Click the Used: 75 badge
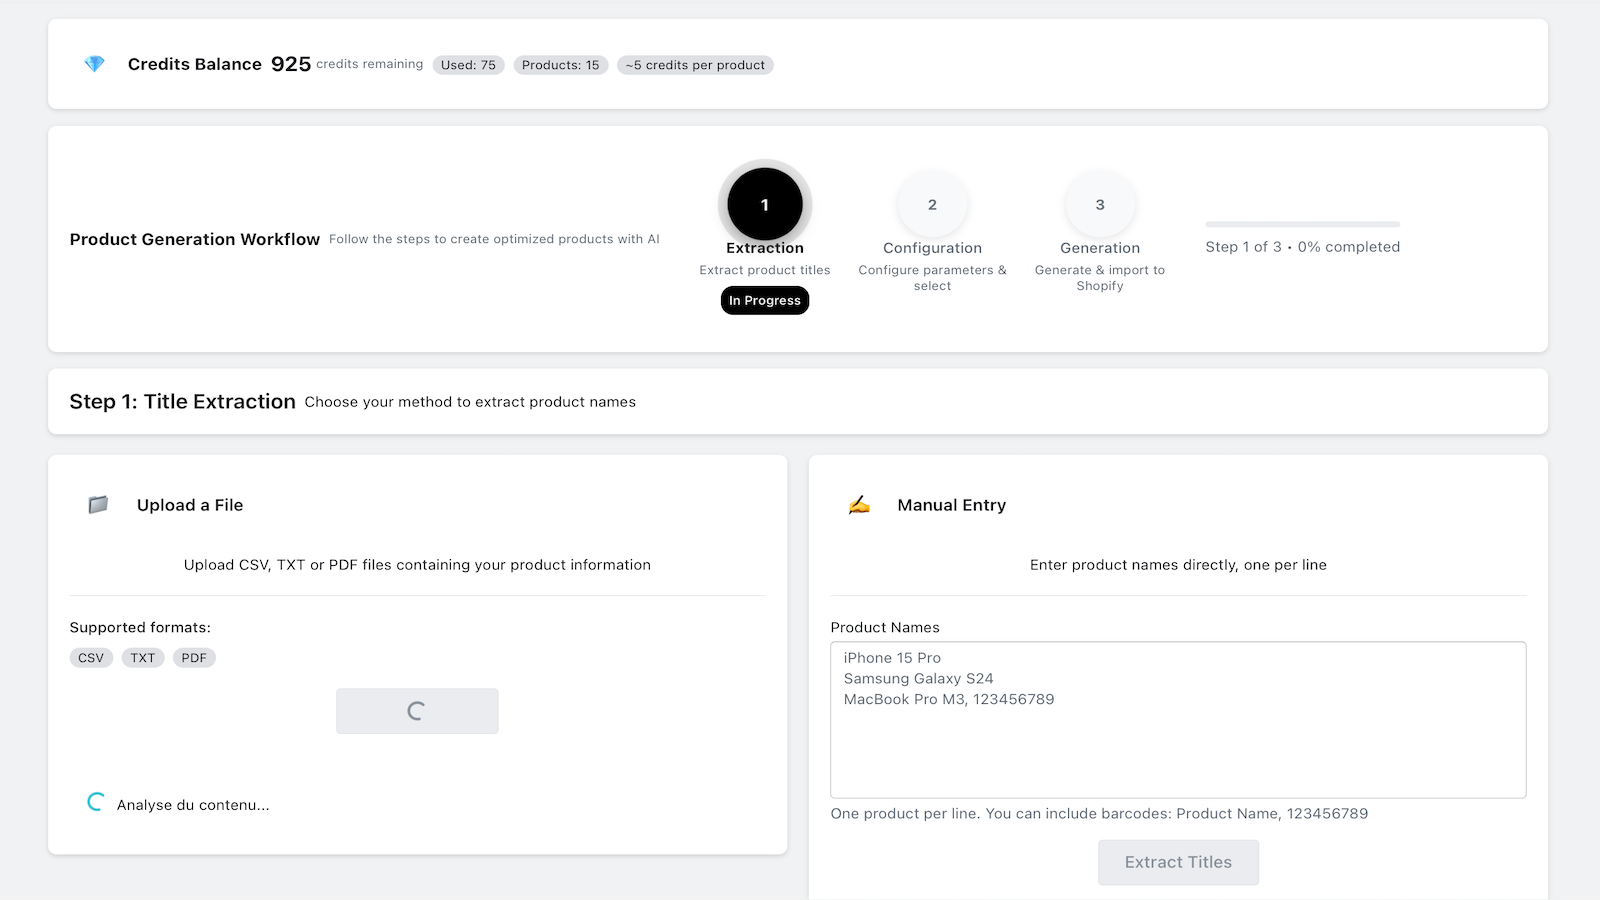The width and height of the screenshot is (1600, 900). (x=468, y=64)
